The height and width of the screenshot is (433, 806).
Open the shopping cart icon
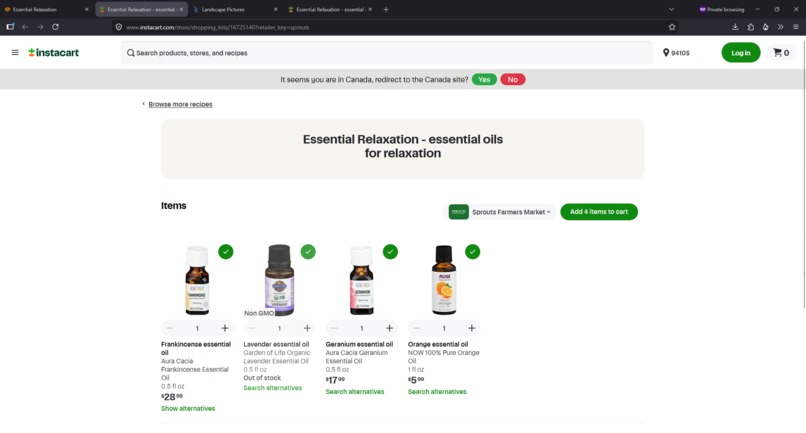click(781, 52)
